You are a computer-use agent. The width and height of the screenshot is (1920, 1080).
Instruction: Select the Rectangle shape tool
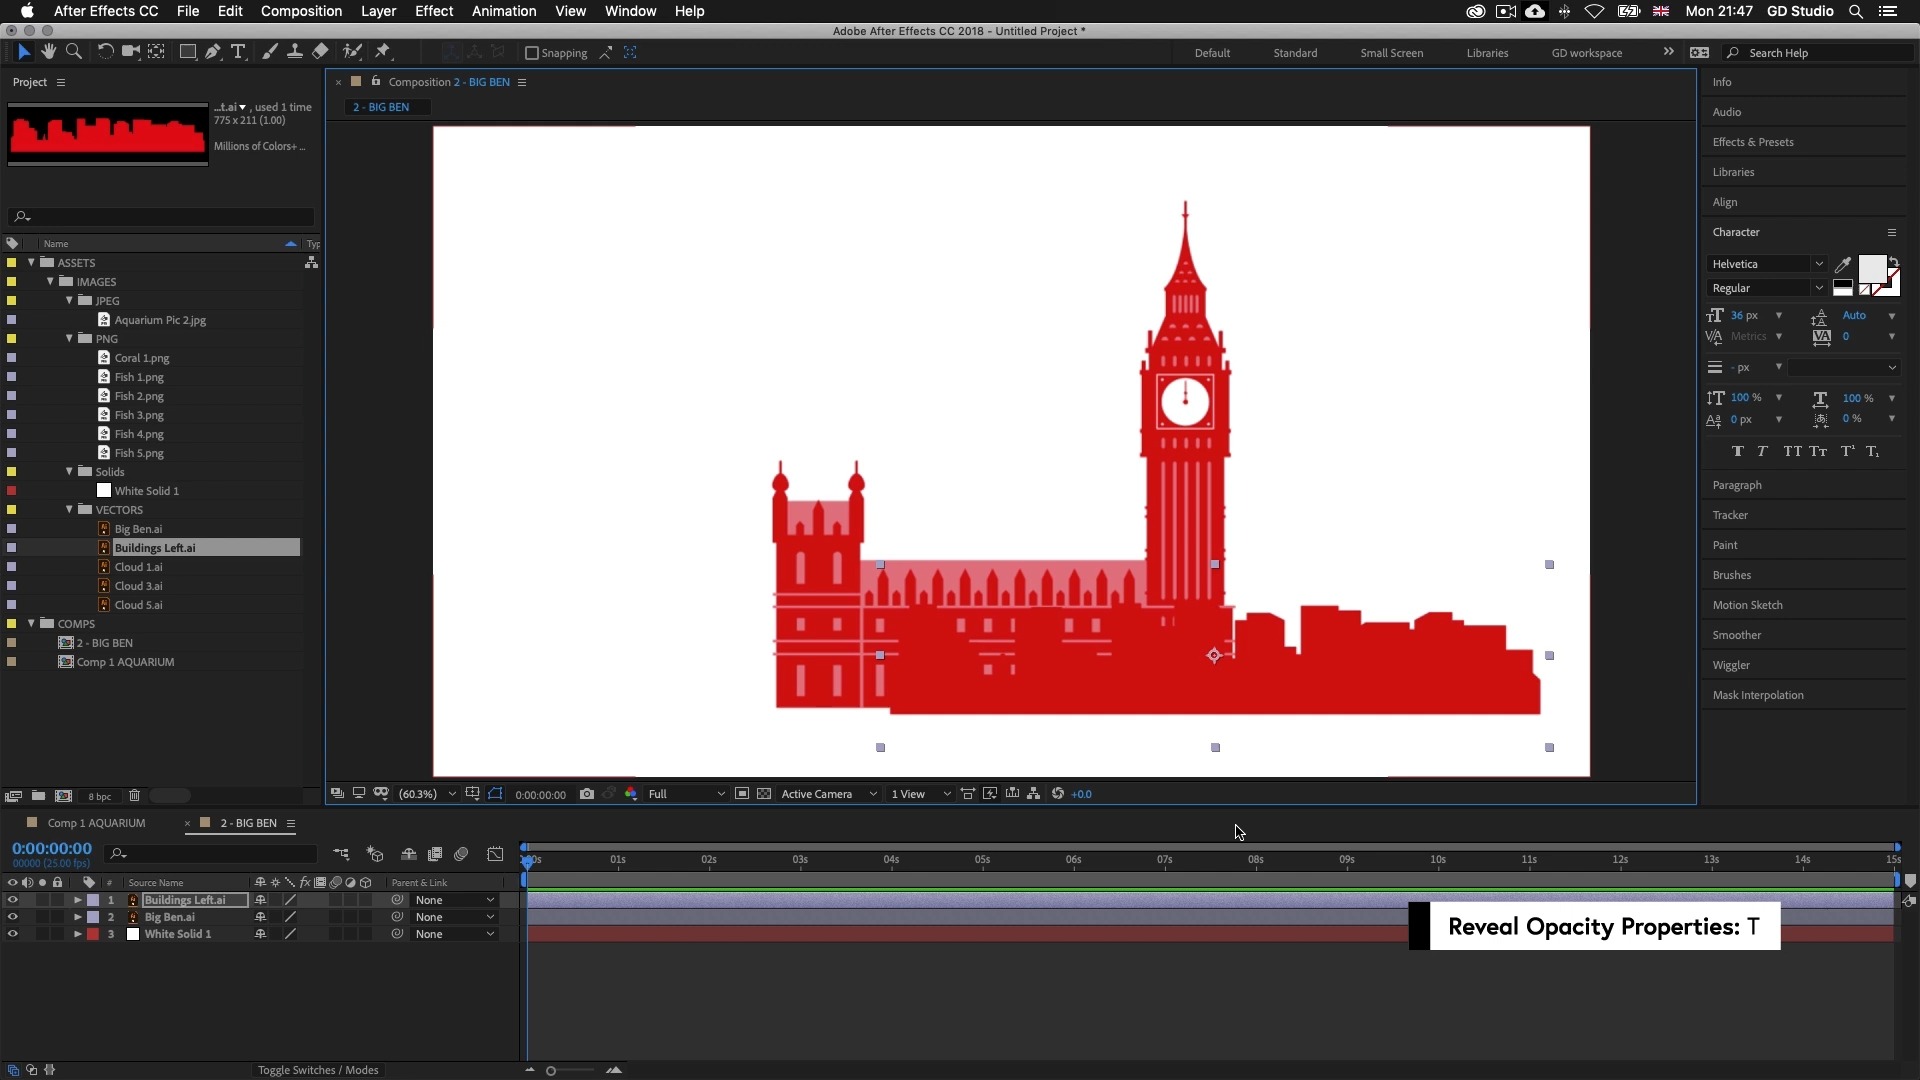[x=187, y=52]
